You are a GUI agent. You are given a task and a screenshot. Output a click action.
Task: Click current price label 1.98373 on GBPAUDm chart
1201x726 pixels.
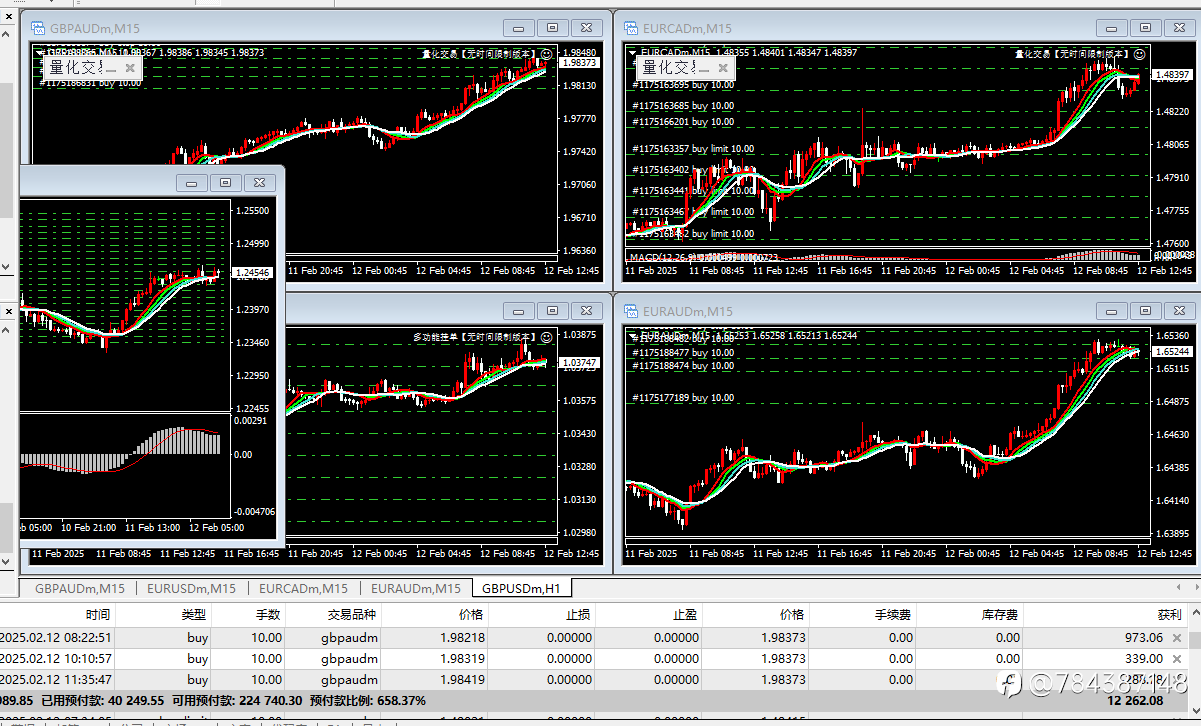[x=580, y=62]
